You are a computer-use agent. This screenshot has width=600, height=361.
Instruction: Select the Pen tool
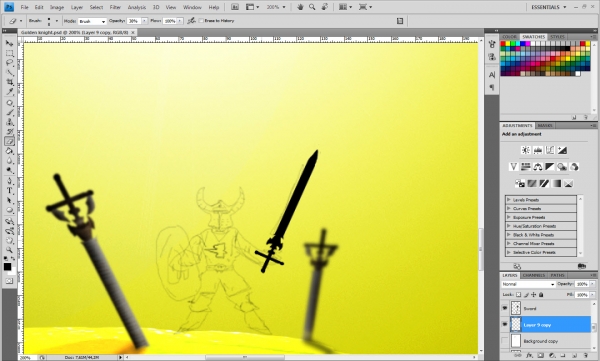9,181
